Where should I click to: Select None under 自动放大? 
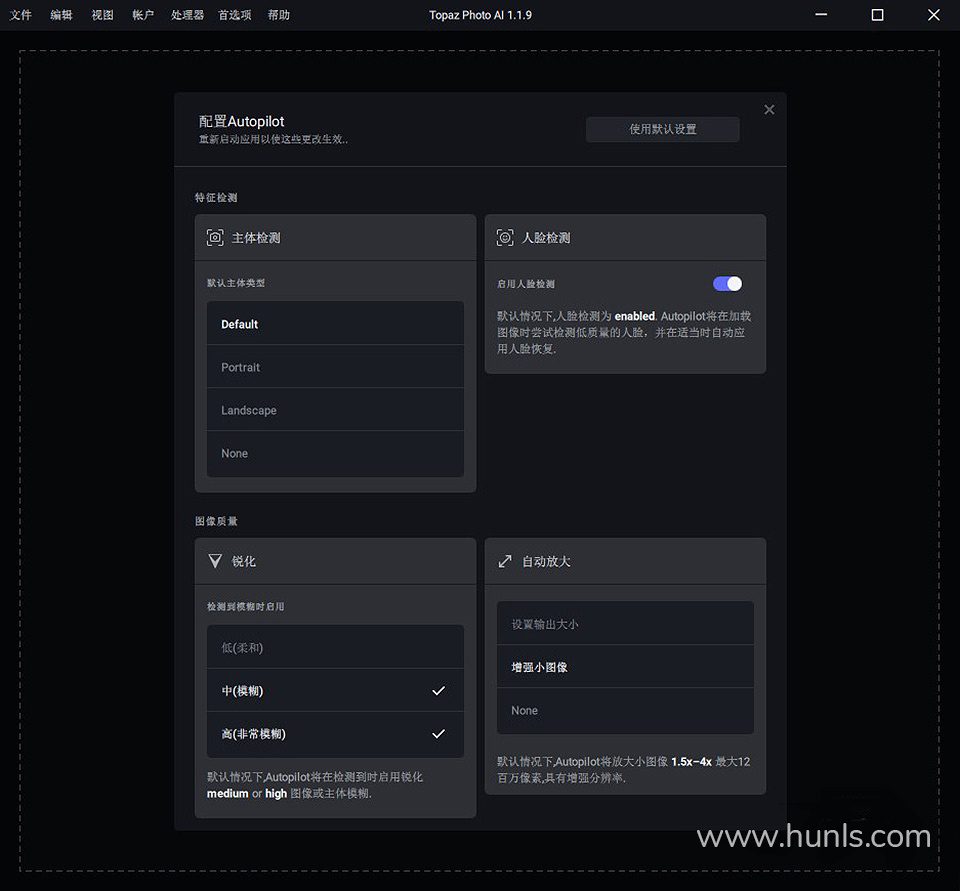click(625, 710)
